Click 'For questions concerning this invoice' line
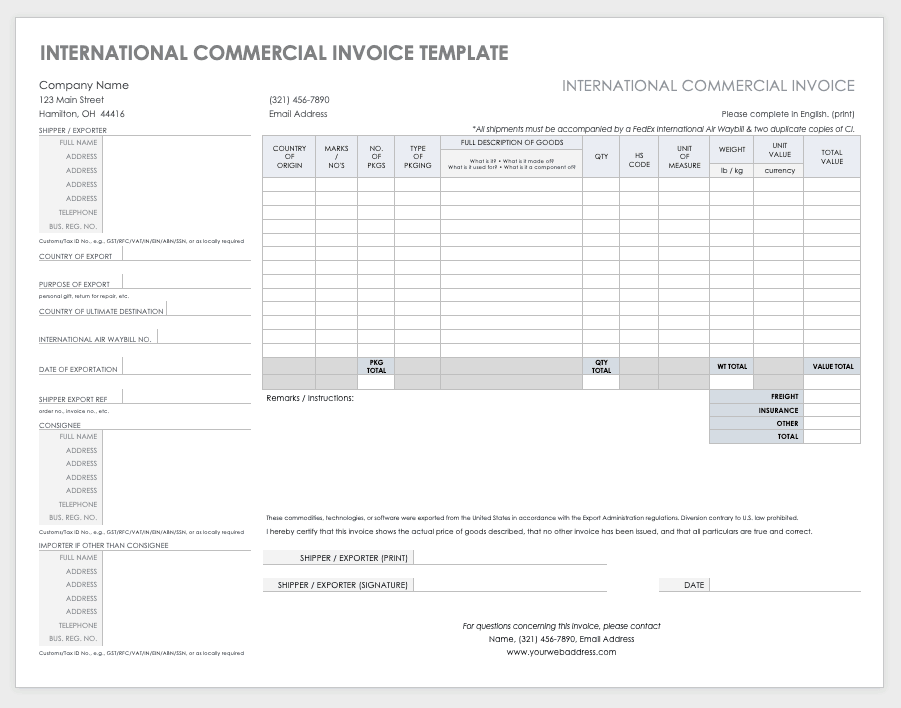901x708 pixels. pos(561,626)
